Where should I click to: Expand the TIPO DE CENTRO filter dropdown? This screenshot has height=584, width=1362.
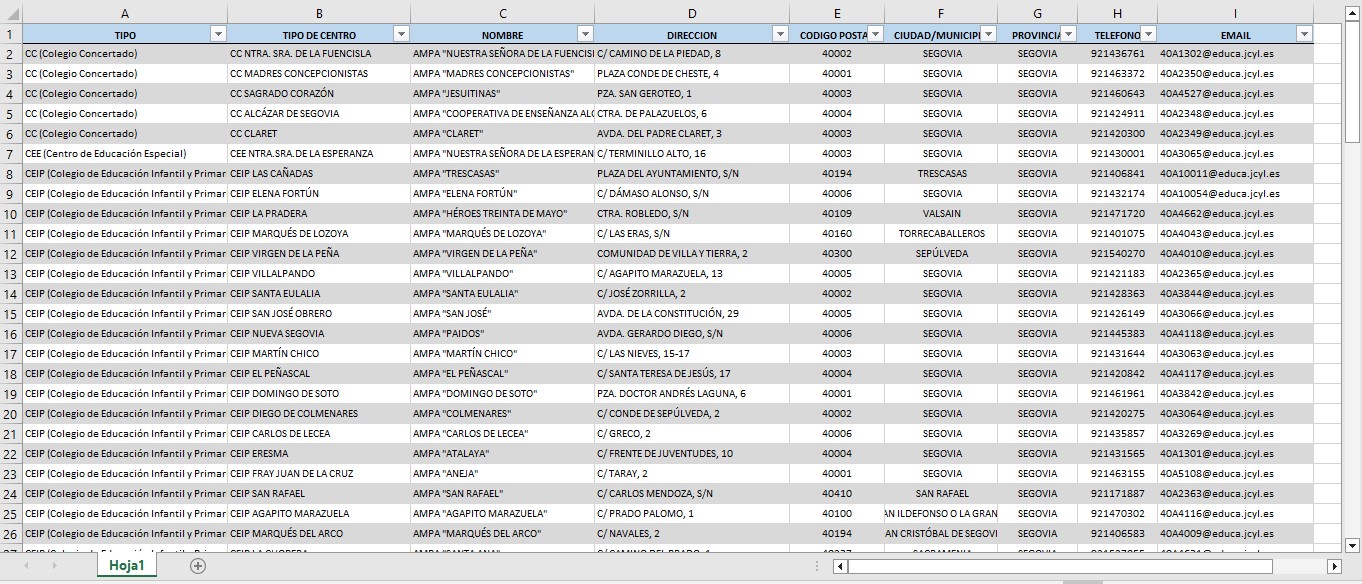pyautogui.click(x=401, y=34)
